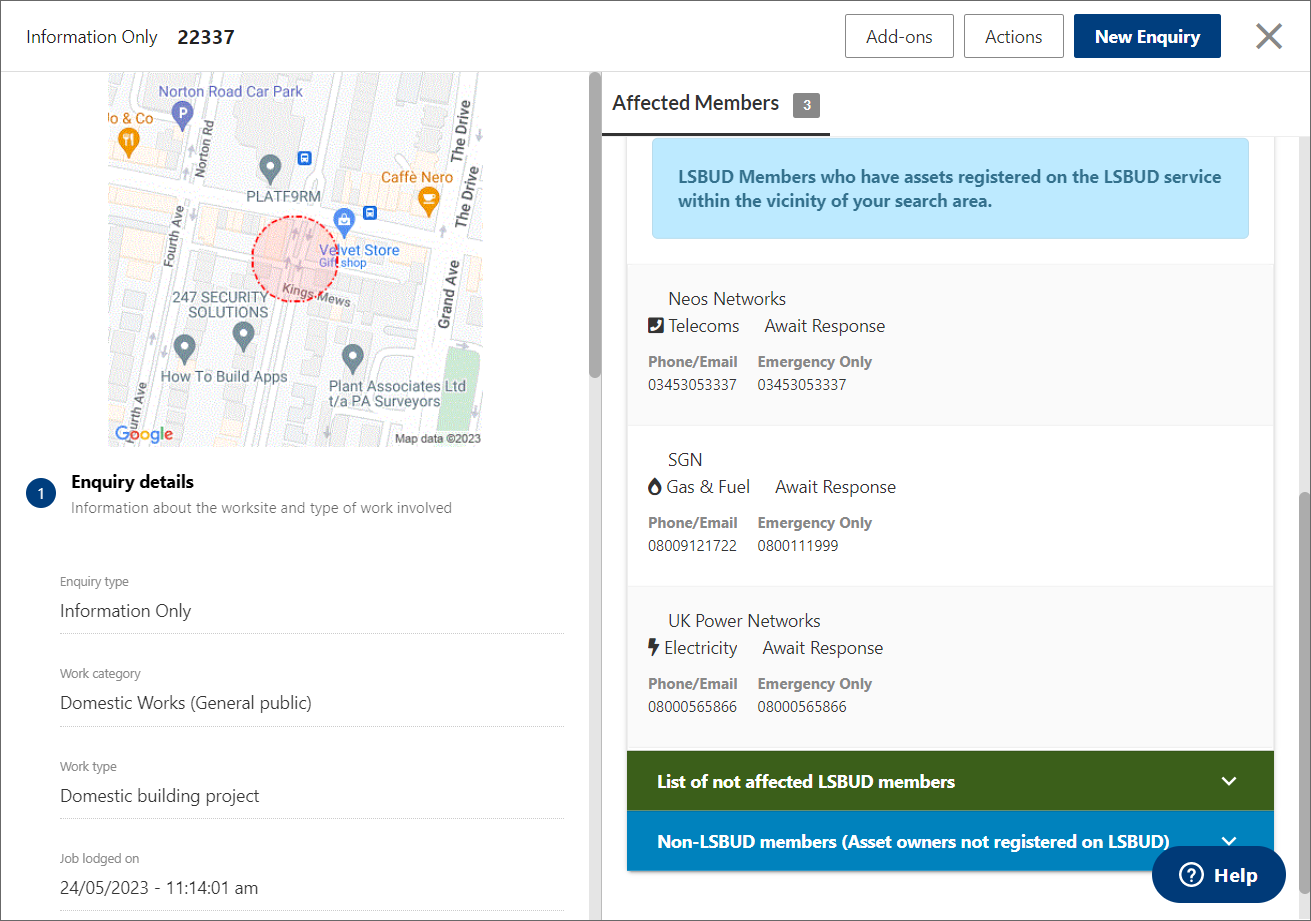
Task: Open the Help widget
Action: pyautogui.click(x=1218, y=875)
